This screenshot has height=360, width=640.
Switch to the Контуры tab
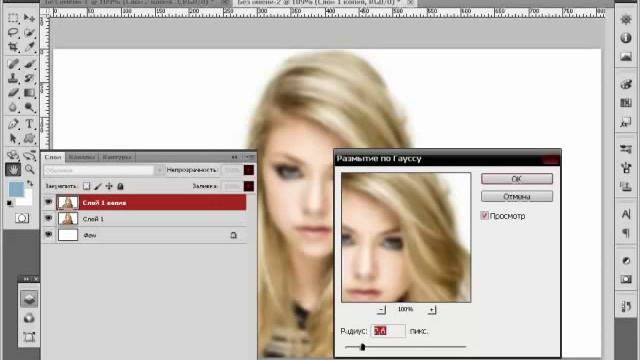coord(116,157)
